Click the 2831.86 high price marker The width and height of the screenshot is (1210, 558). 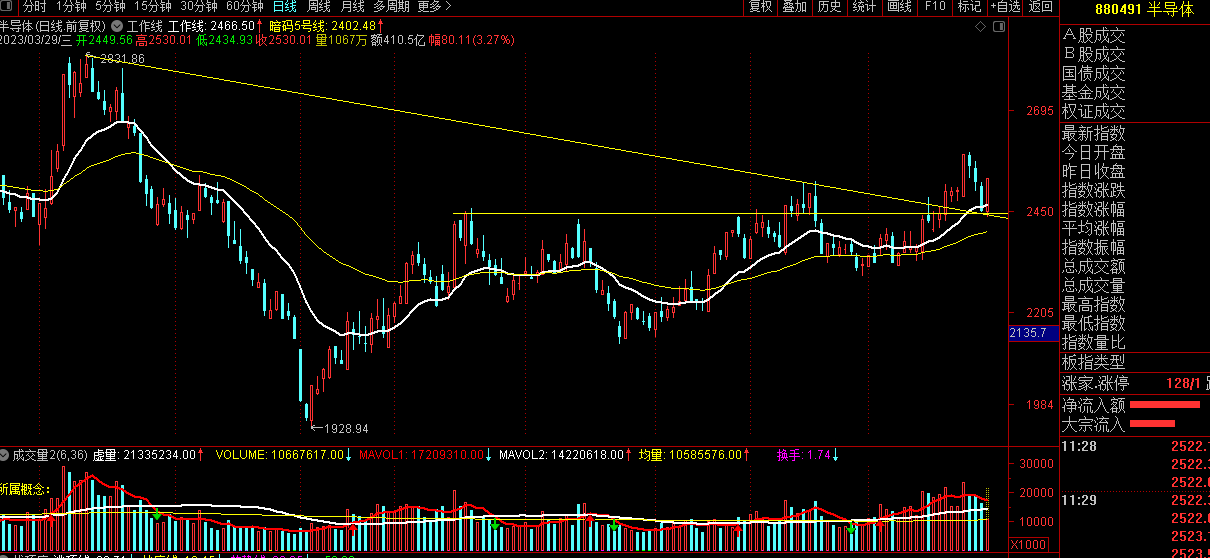click(x=122, y=59)
